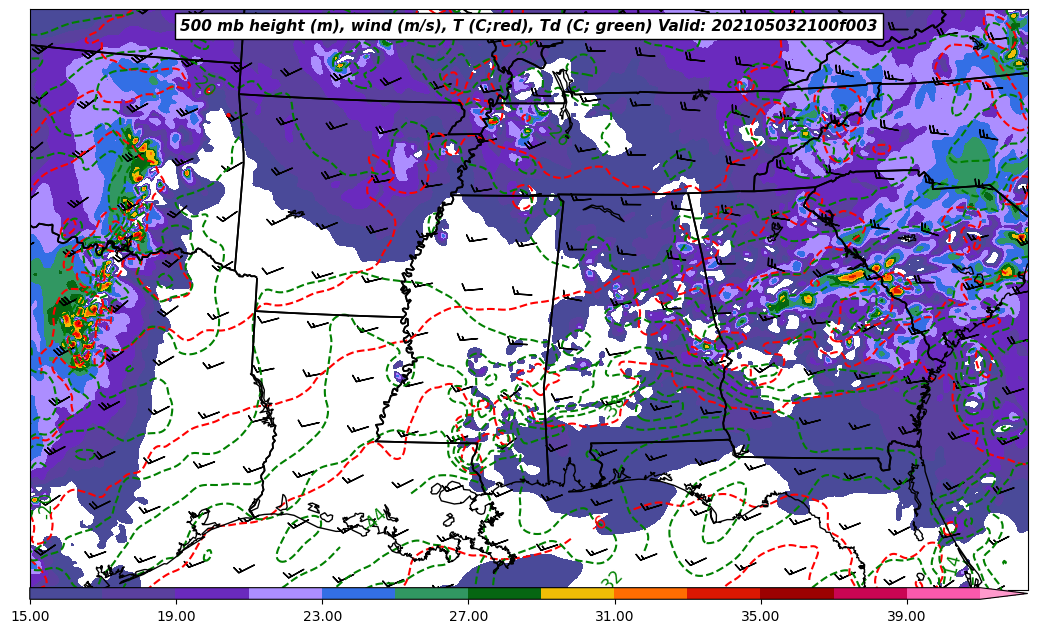
Task: Pick the orange colorbar segment
Action: tap(650, 593)
